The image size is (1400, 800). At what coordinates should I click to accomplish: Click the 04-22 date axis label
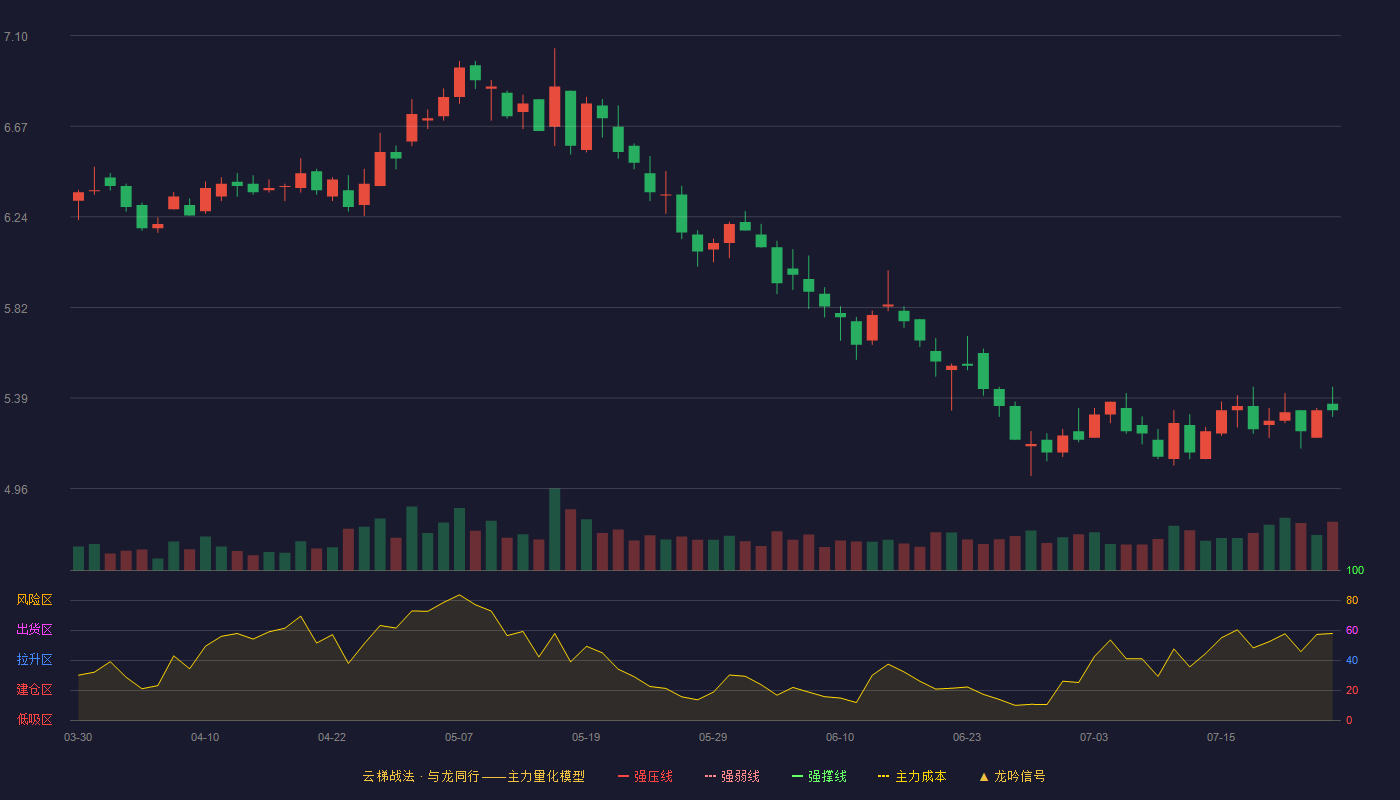pos(332,737)
